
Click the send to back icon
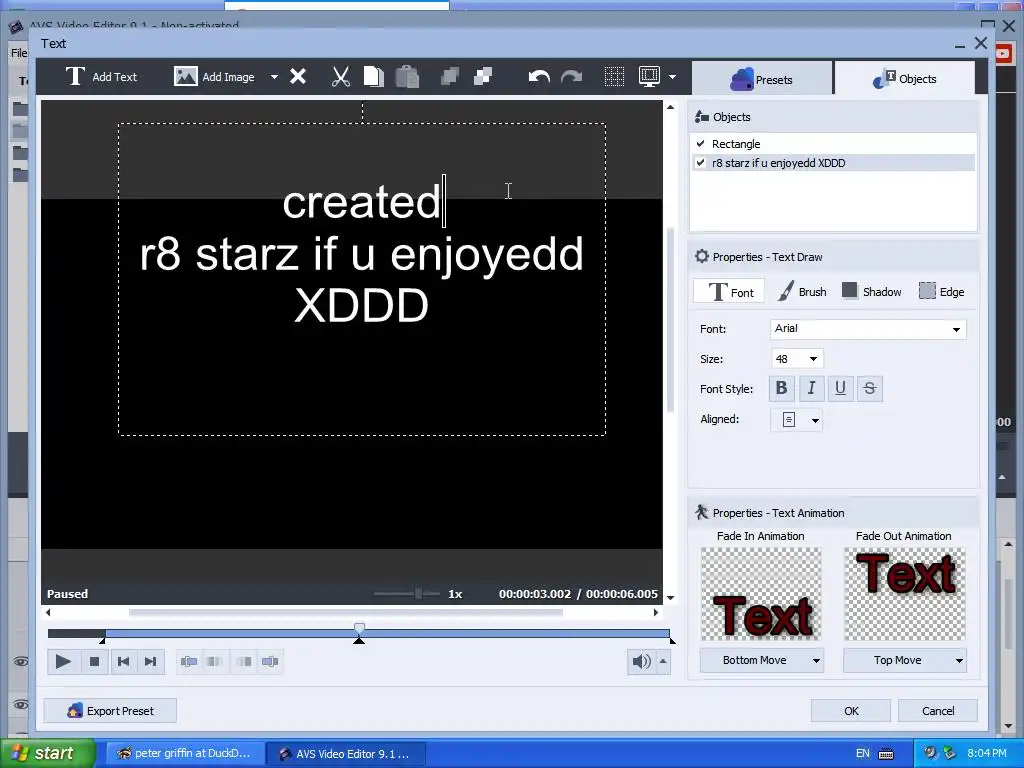tap(483, 76)
